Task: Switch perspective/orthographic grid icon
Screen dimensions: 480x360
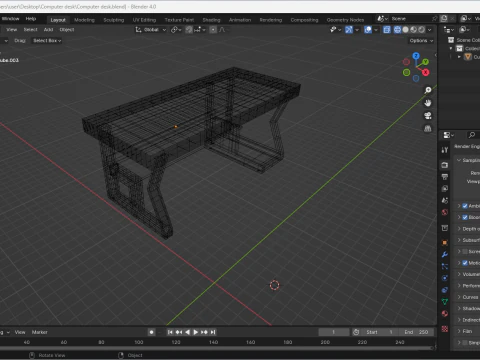Action: (428, 128)
